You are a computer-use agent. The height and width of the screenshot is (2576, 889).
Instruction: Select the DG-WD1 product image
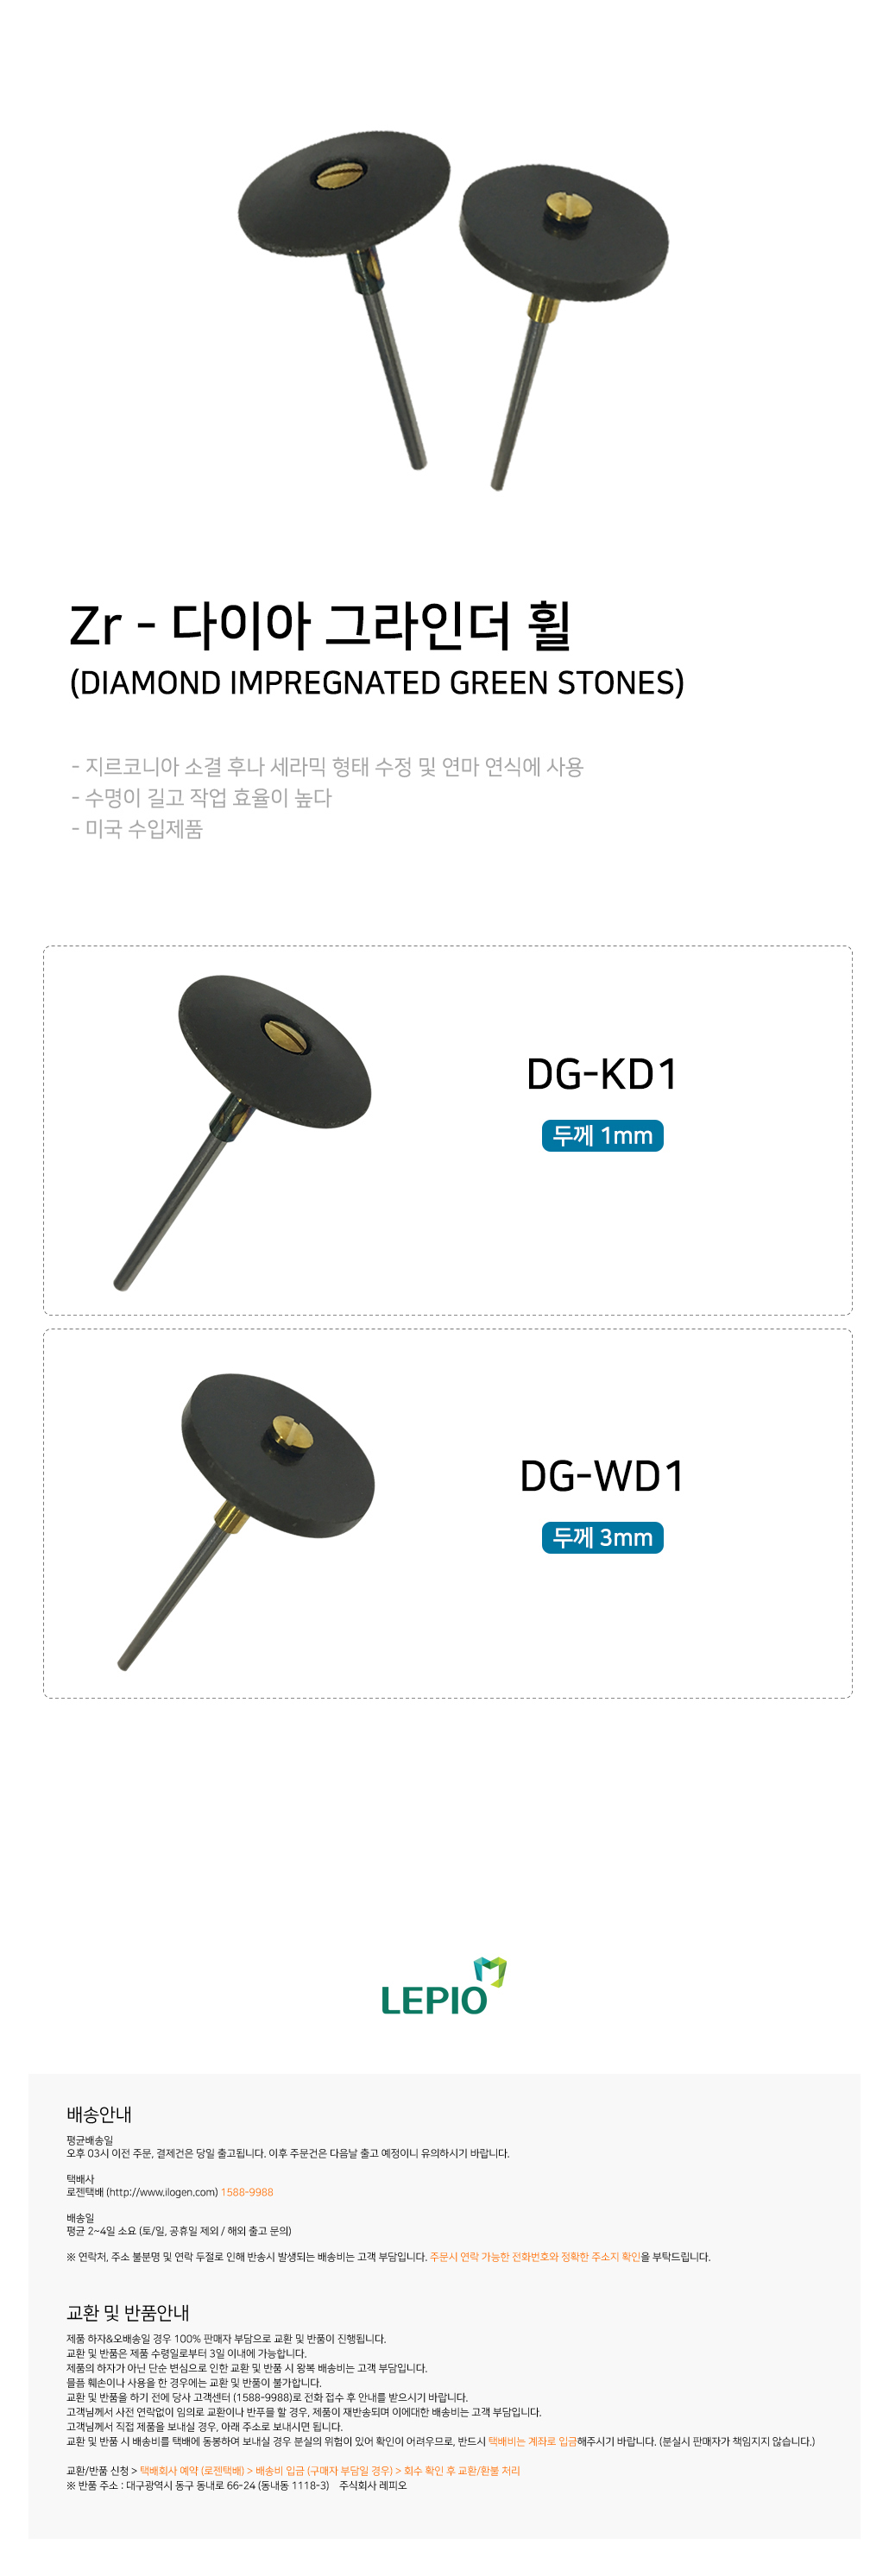click(x=245, y=1520)
